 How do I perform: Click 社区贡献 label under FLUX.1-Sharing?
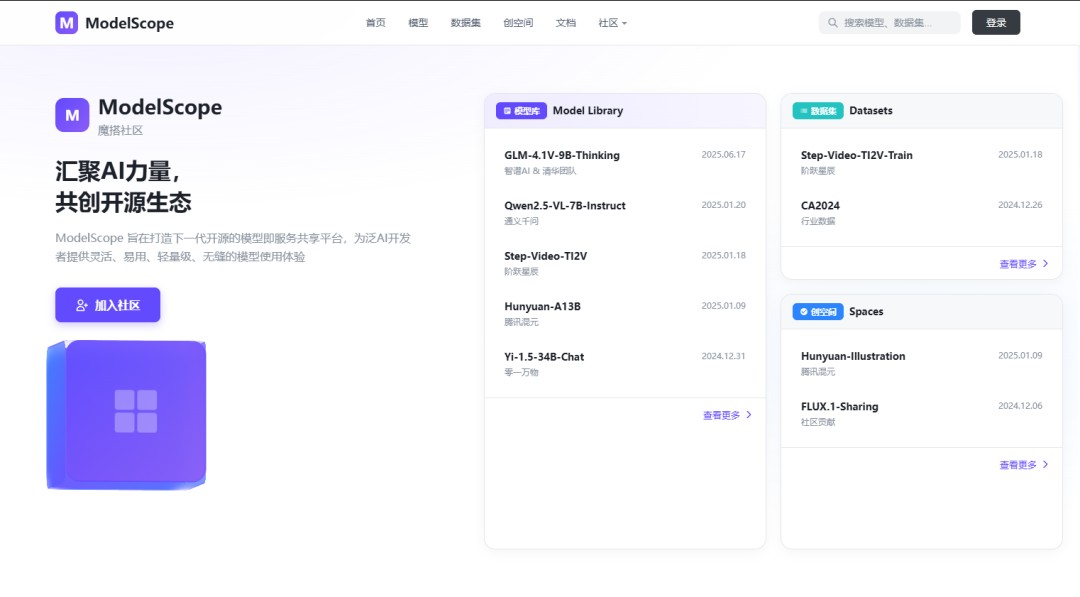tap(818, 423)
